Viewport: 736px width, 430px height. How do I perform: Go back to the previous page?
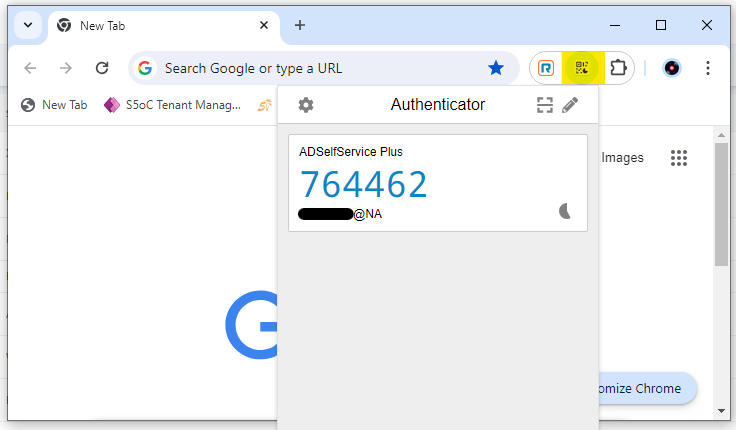[x=30, y=68]
